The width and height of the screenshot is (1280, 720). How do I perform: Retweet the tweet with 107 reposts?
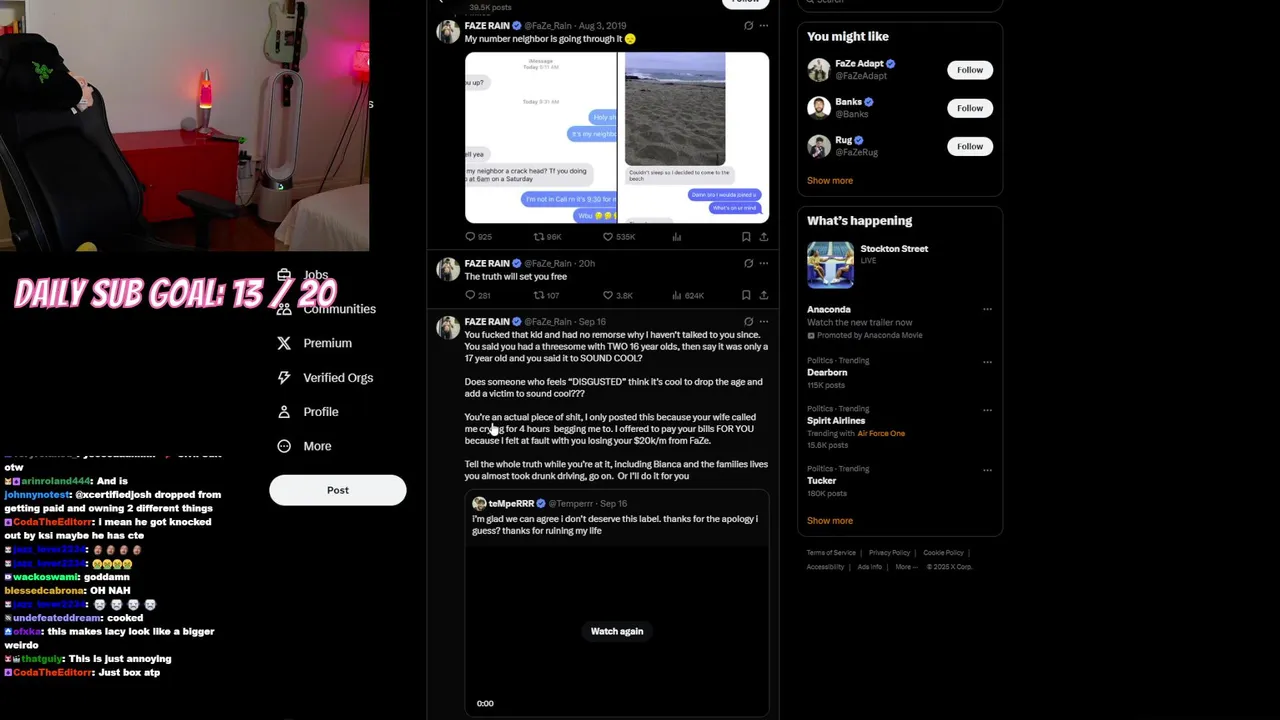pos(539,295)
